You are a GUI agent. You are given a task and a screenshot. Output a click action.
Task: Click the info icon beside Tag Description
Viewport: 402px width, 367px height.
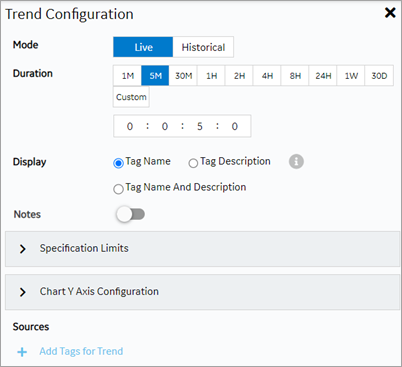(x=296, y=162)
